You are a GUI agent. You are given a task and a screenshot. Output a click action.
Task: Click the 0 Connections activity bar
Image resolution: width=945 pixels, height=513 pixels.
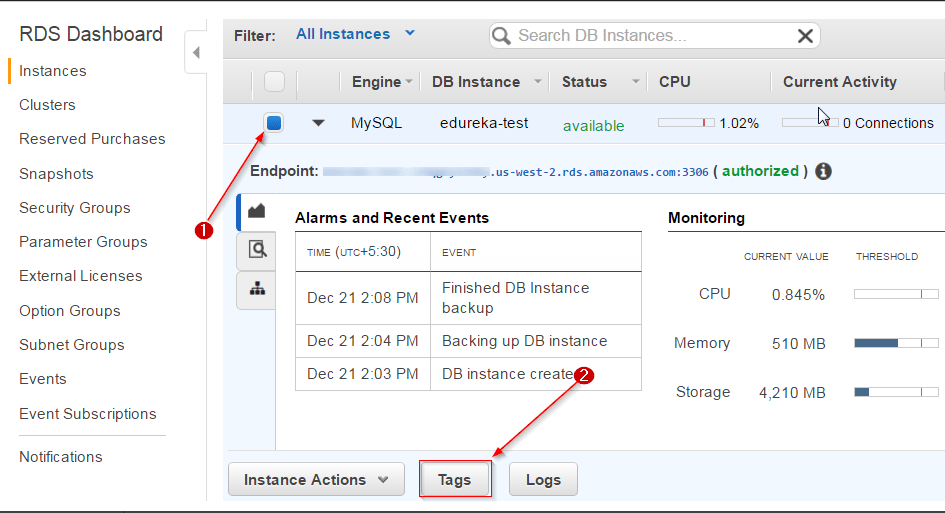pyautogui.click(x=809, y=122)
